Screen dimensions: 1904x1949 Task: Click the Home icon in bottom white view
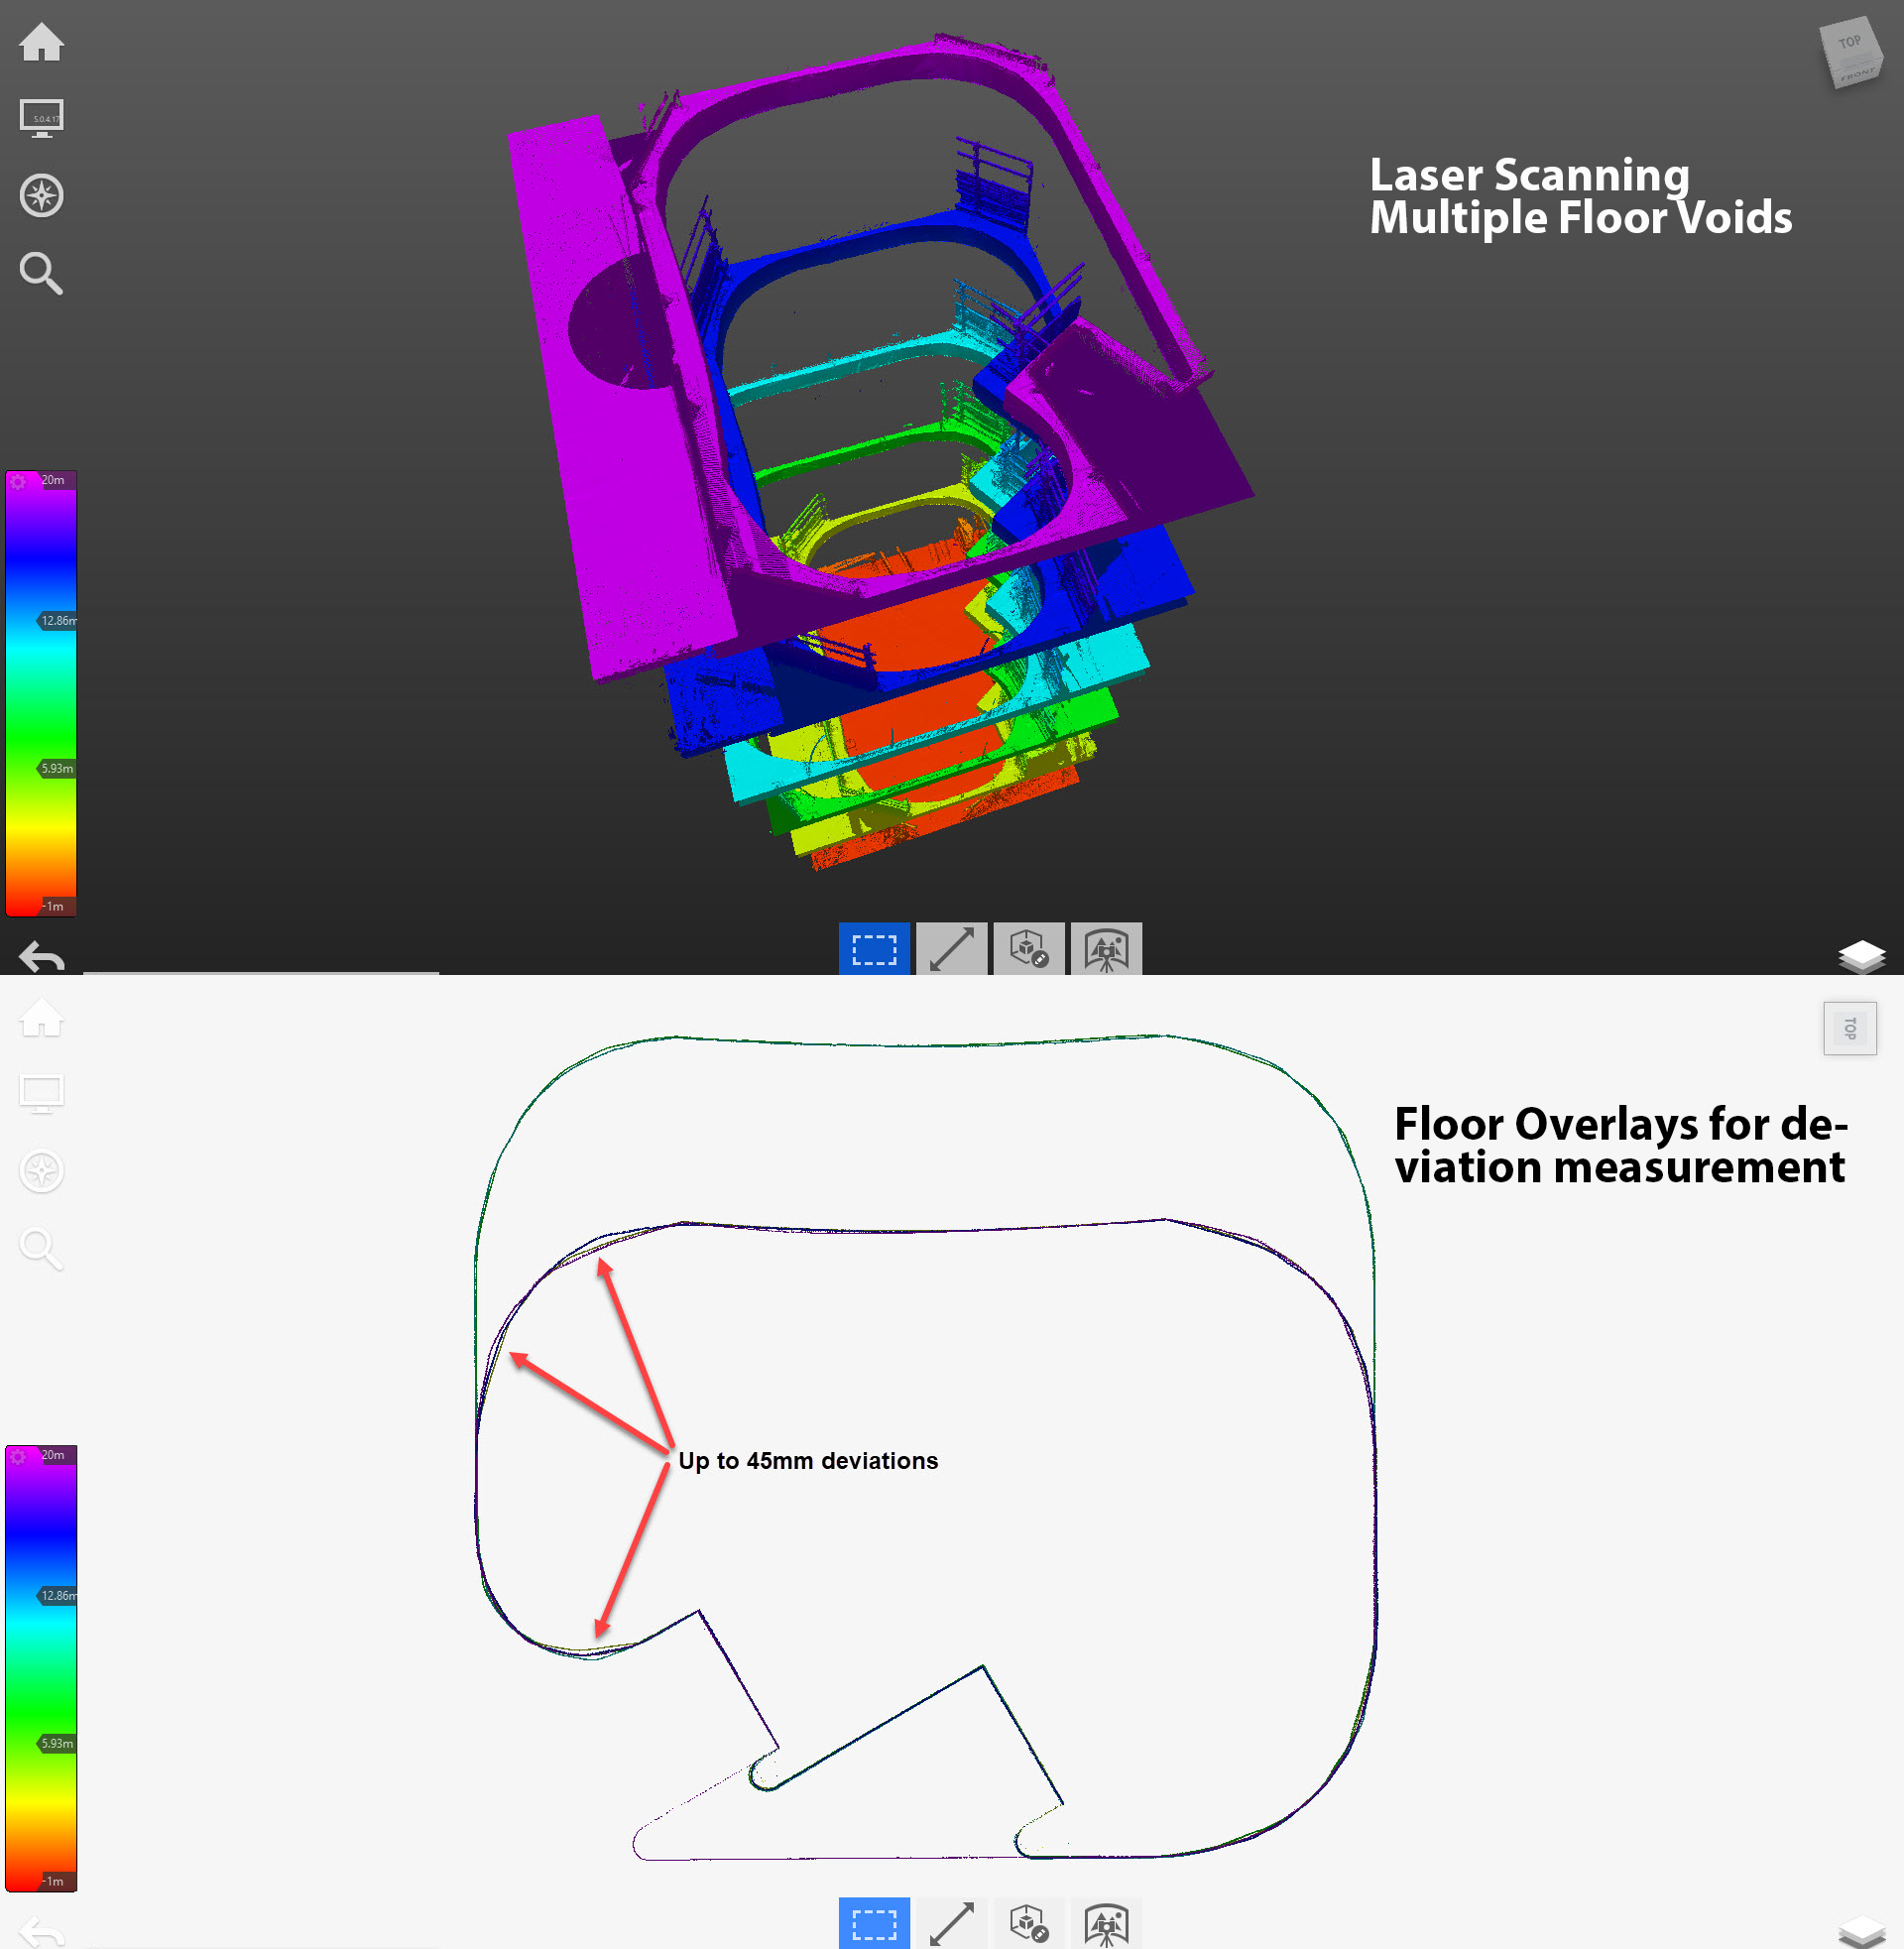click(41, 1017)
